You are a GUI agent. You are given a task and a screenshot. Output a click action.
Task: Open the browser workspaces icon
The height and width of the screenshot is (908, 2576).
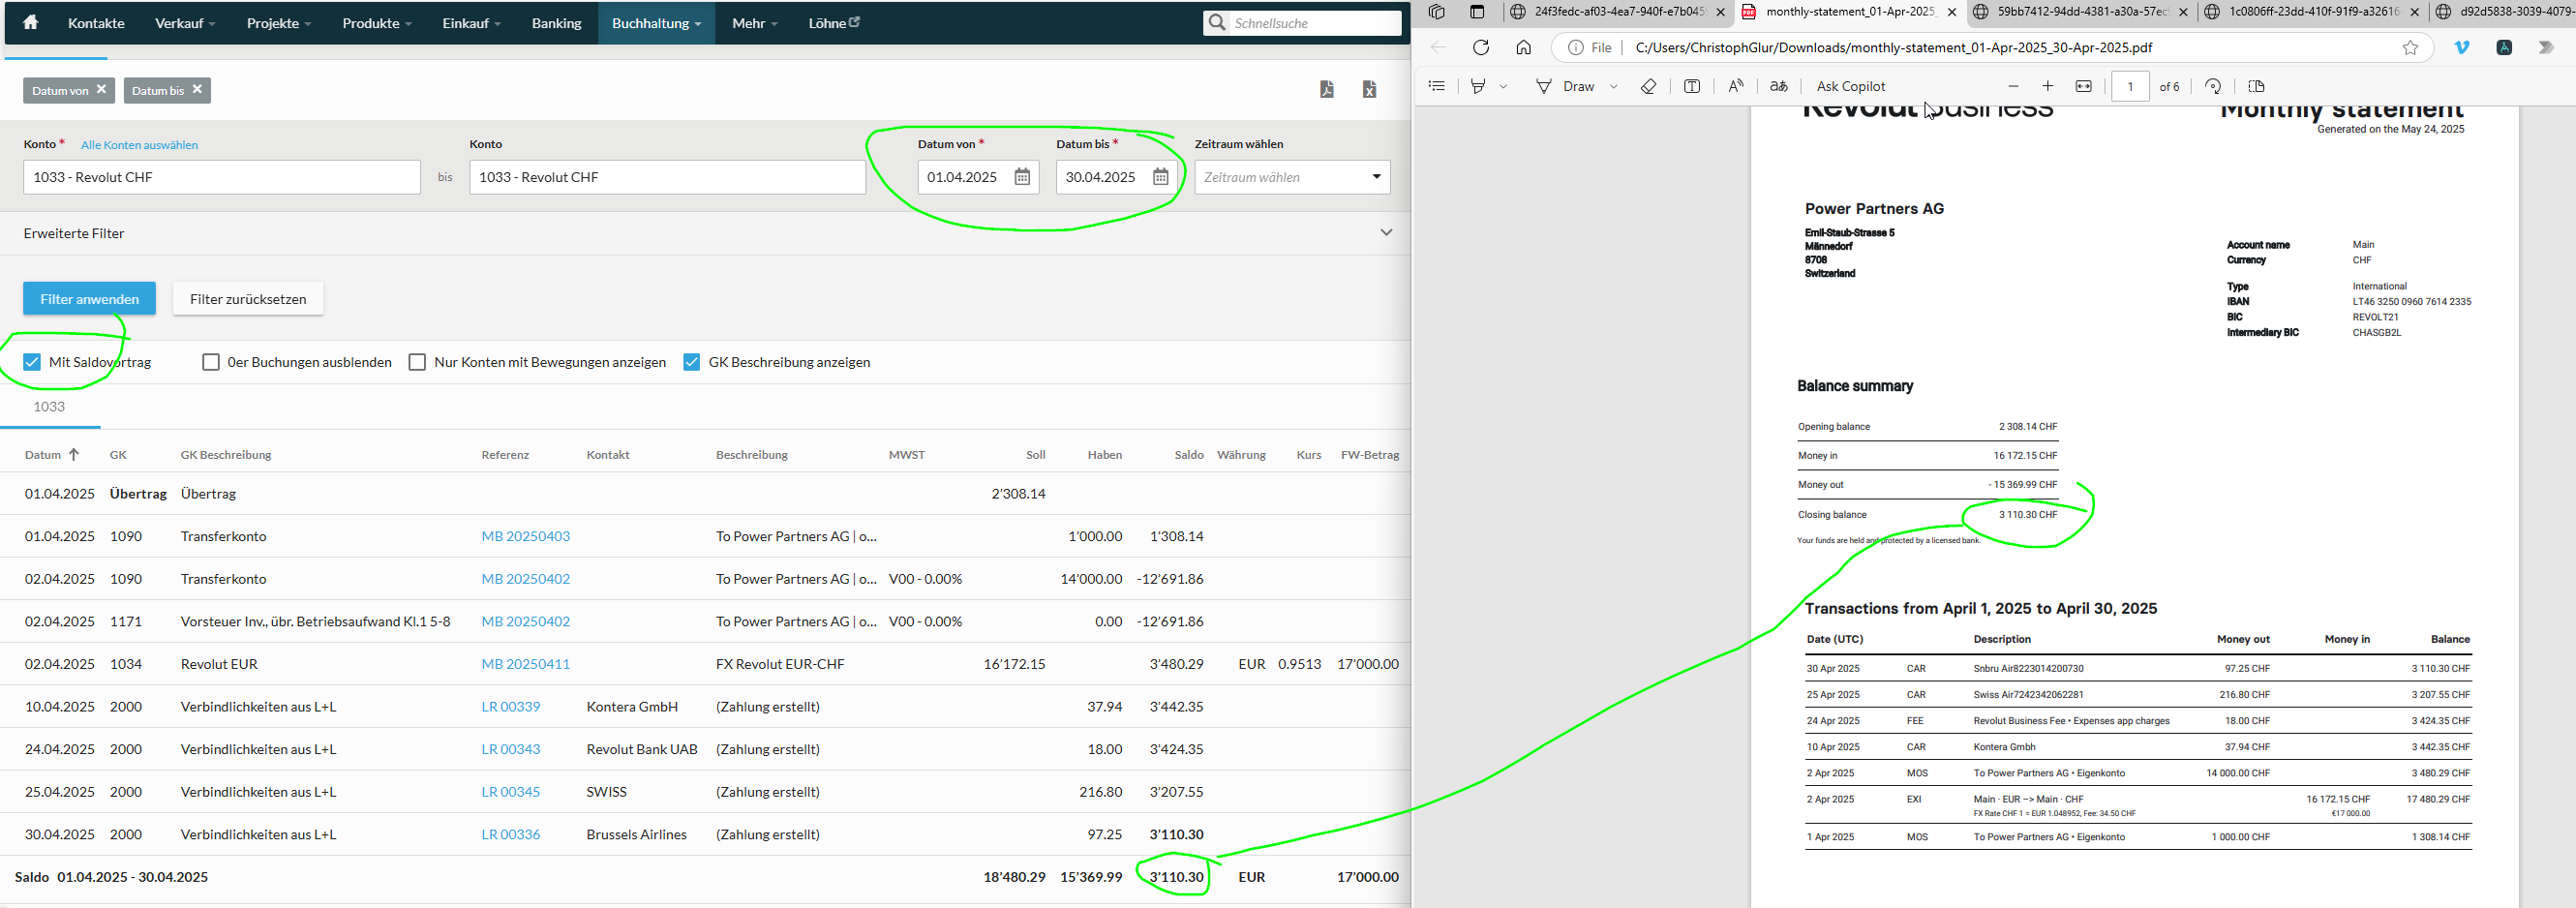(1437, 12)
